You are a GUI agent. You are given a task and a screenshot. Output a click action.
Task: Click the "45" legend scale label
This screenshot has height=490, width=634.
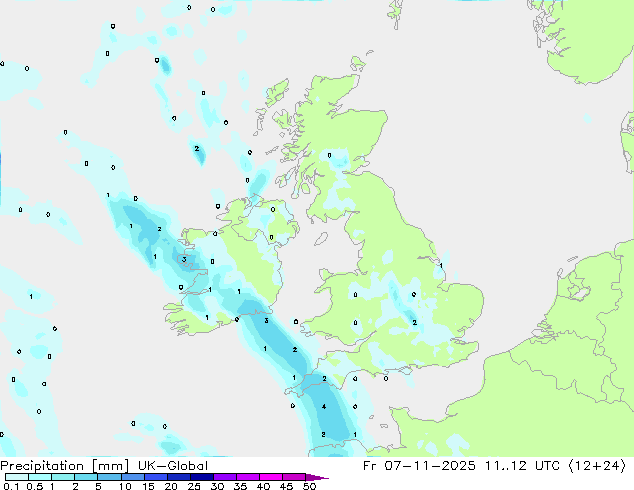[x=286, y=486]
